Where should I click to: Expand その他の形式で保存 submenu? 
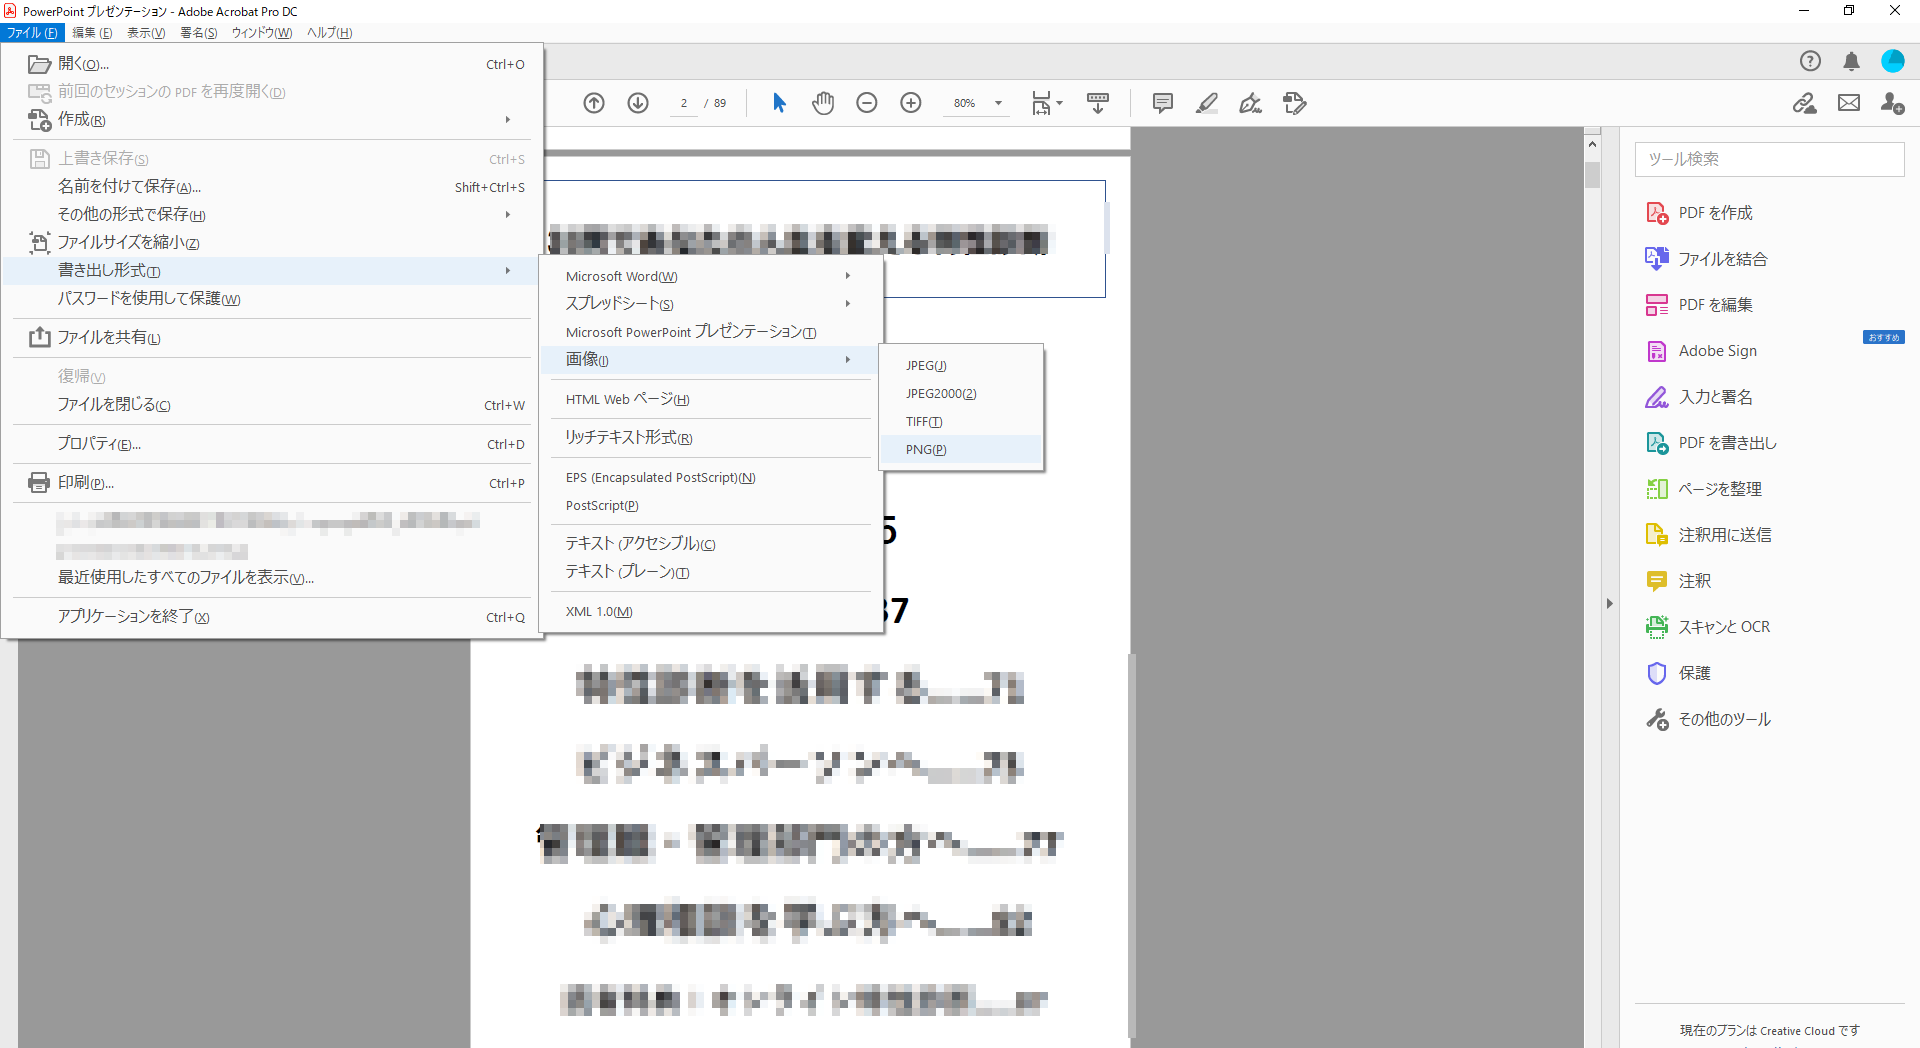[272, 215]
